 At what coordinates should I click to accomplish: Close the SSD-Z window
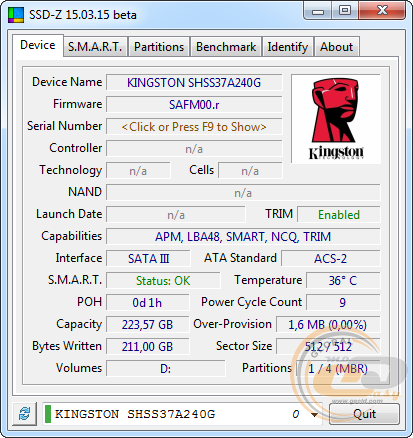click(382, 11)
